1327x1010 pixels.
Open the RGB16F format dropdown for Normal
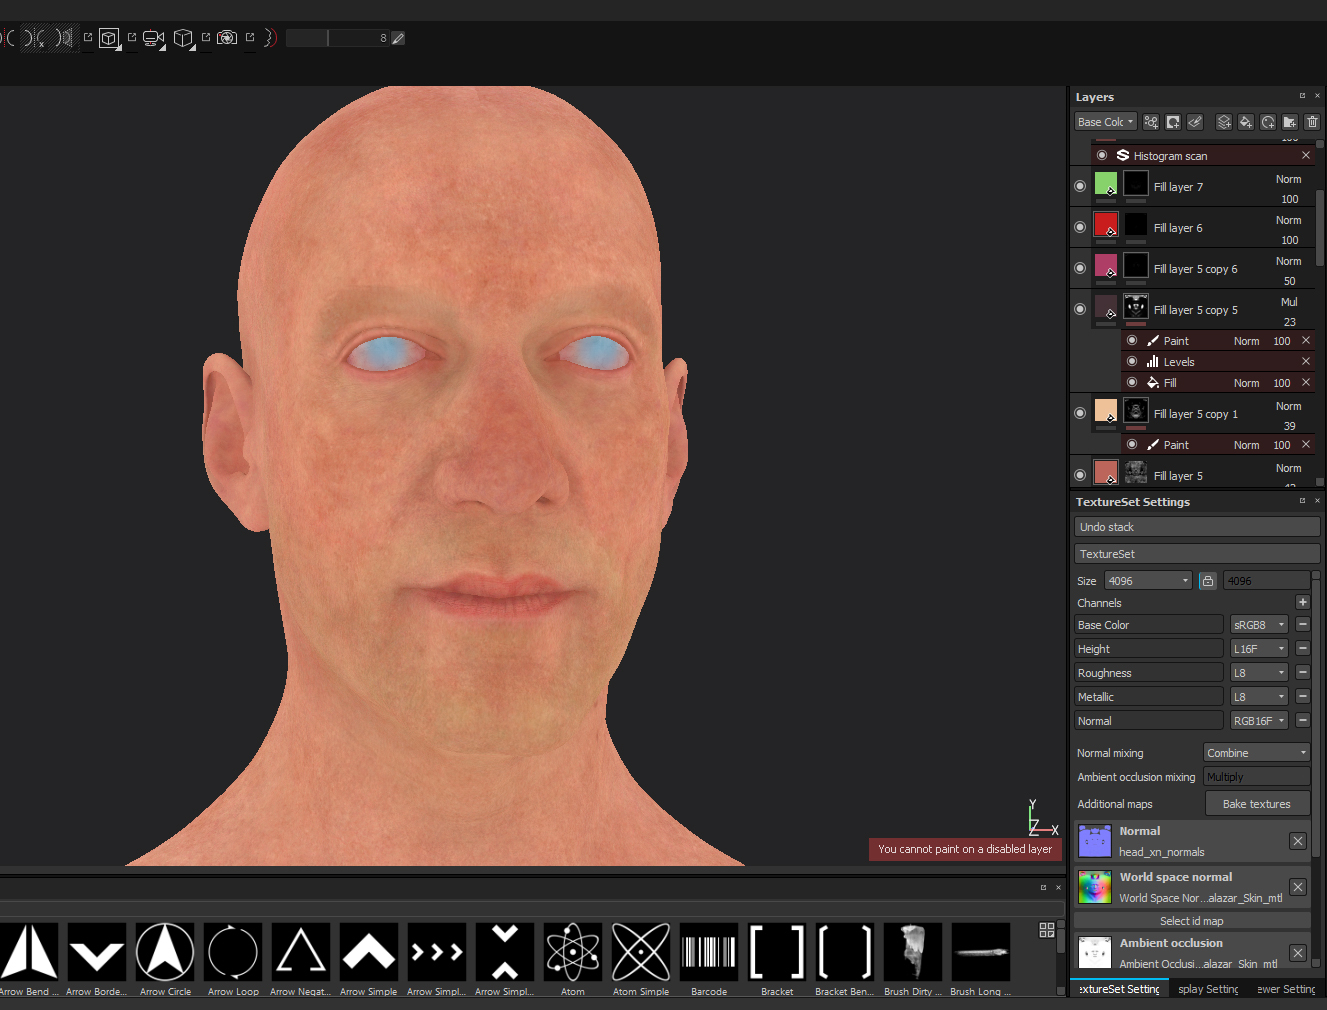pyautogui.click(x=1259, y=721)
